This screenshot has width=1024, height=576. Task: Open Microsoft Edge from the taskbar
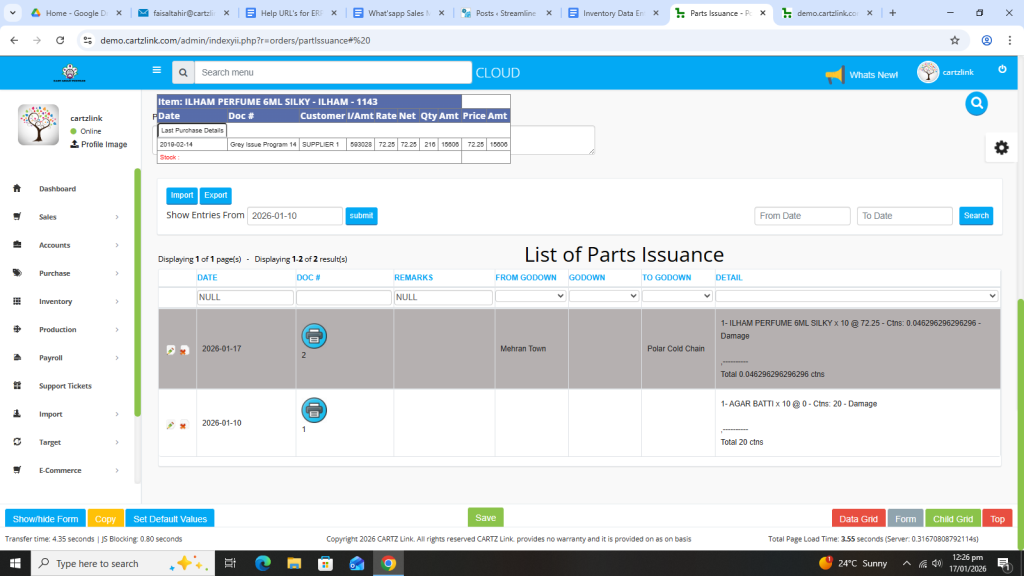click(263, 563)
